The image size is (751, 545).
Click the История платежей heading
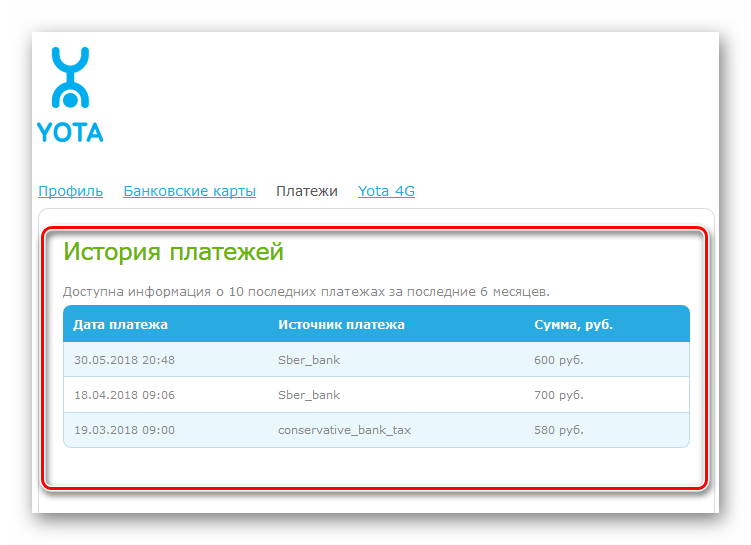click(173, 251)
